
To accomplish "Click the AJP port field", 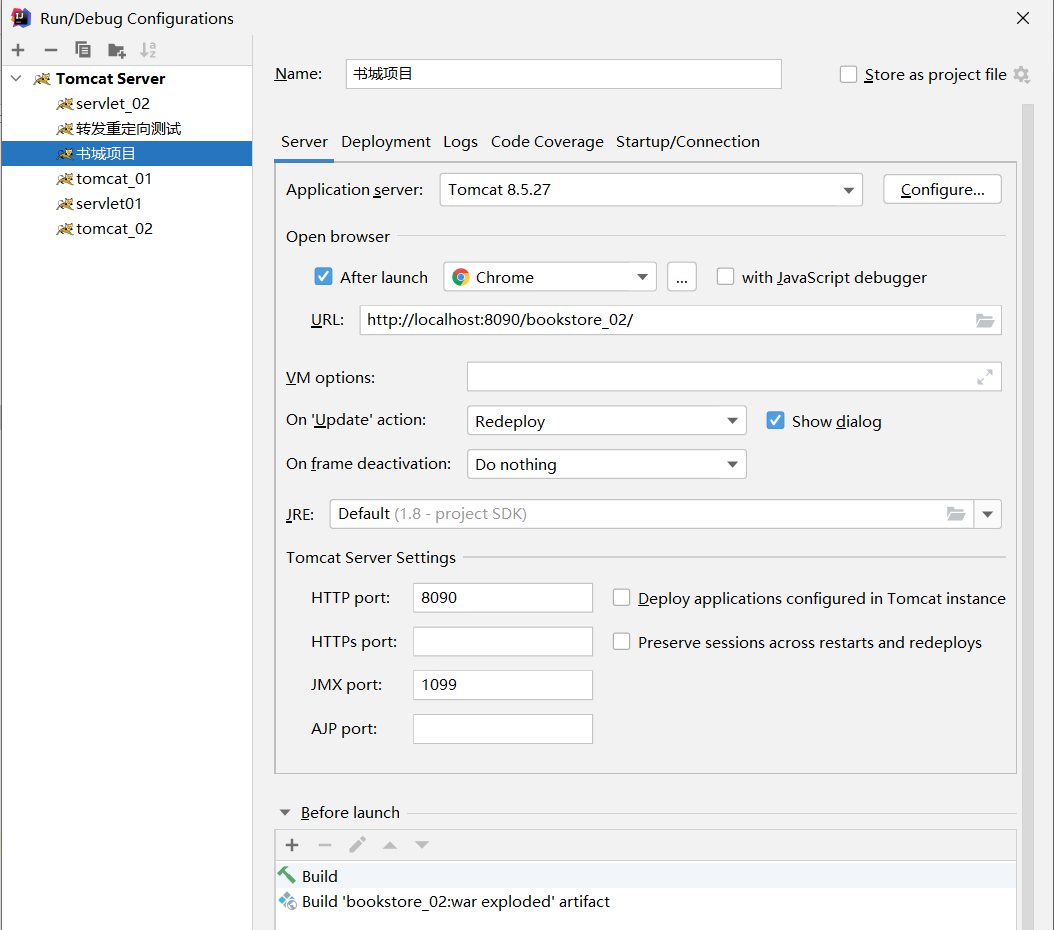I will pos(503,729).
